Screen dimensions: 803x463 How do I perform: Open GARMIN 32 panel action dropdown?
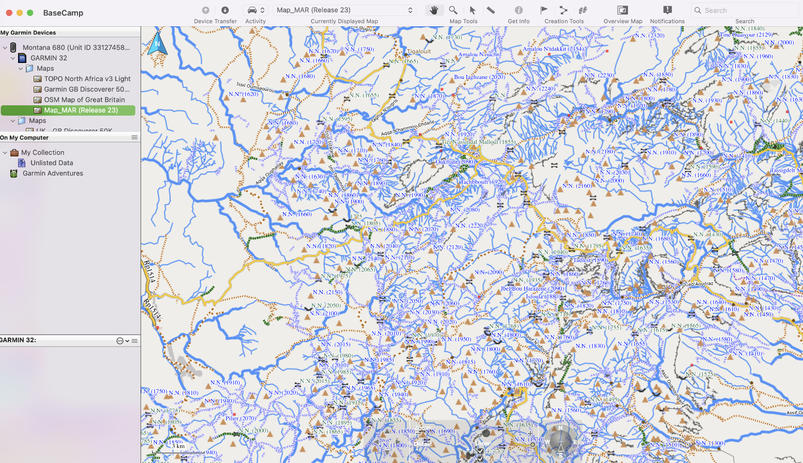click(122, 341)
